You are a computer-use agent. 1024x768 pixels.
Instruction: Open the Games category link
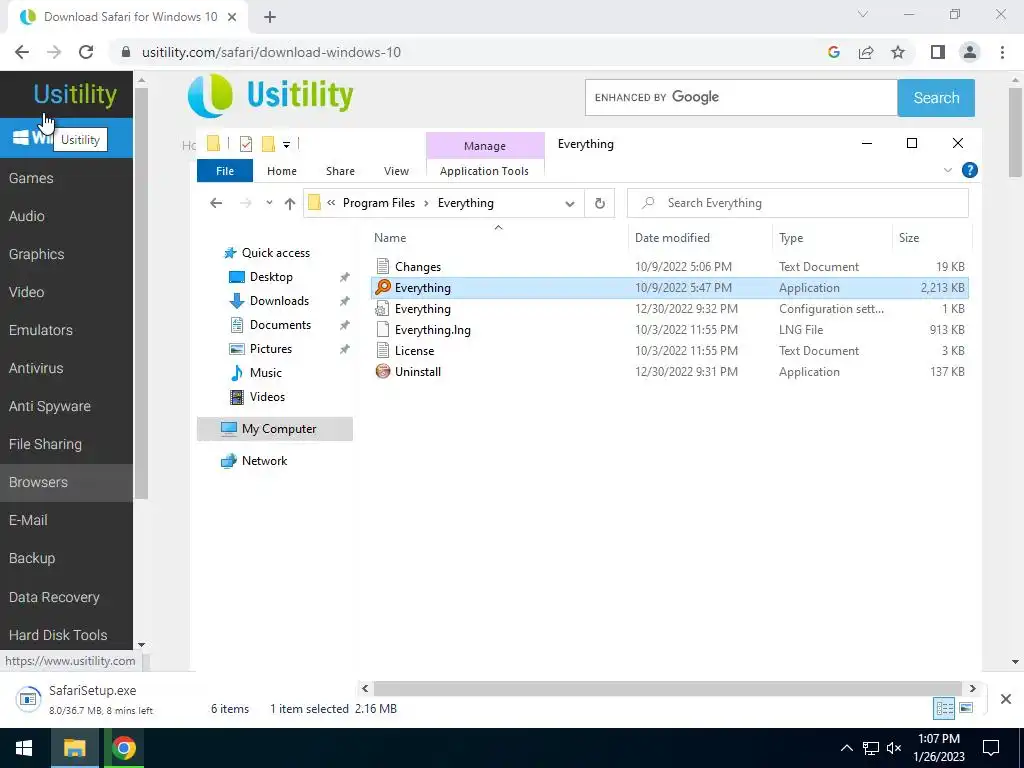click(31, 178)
